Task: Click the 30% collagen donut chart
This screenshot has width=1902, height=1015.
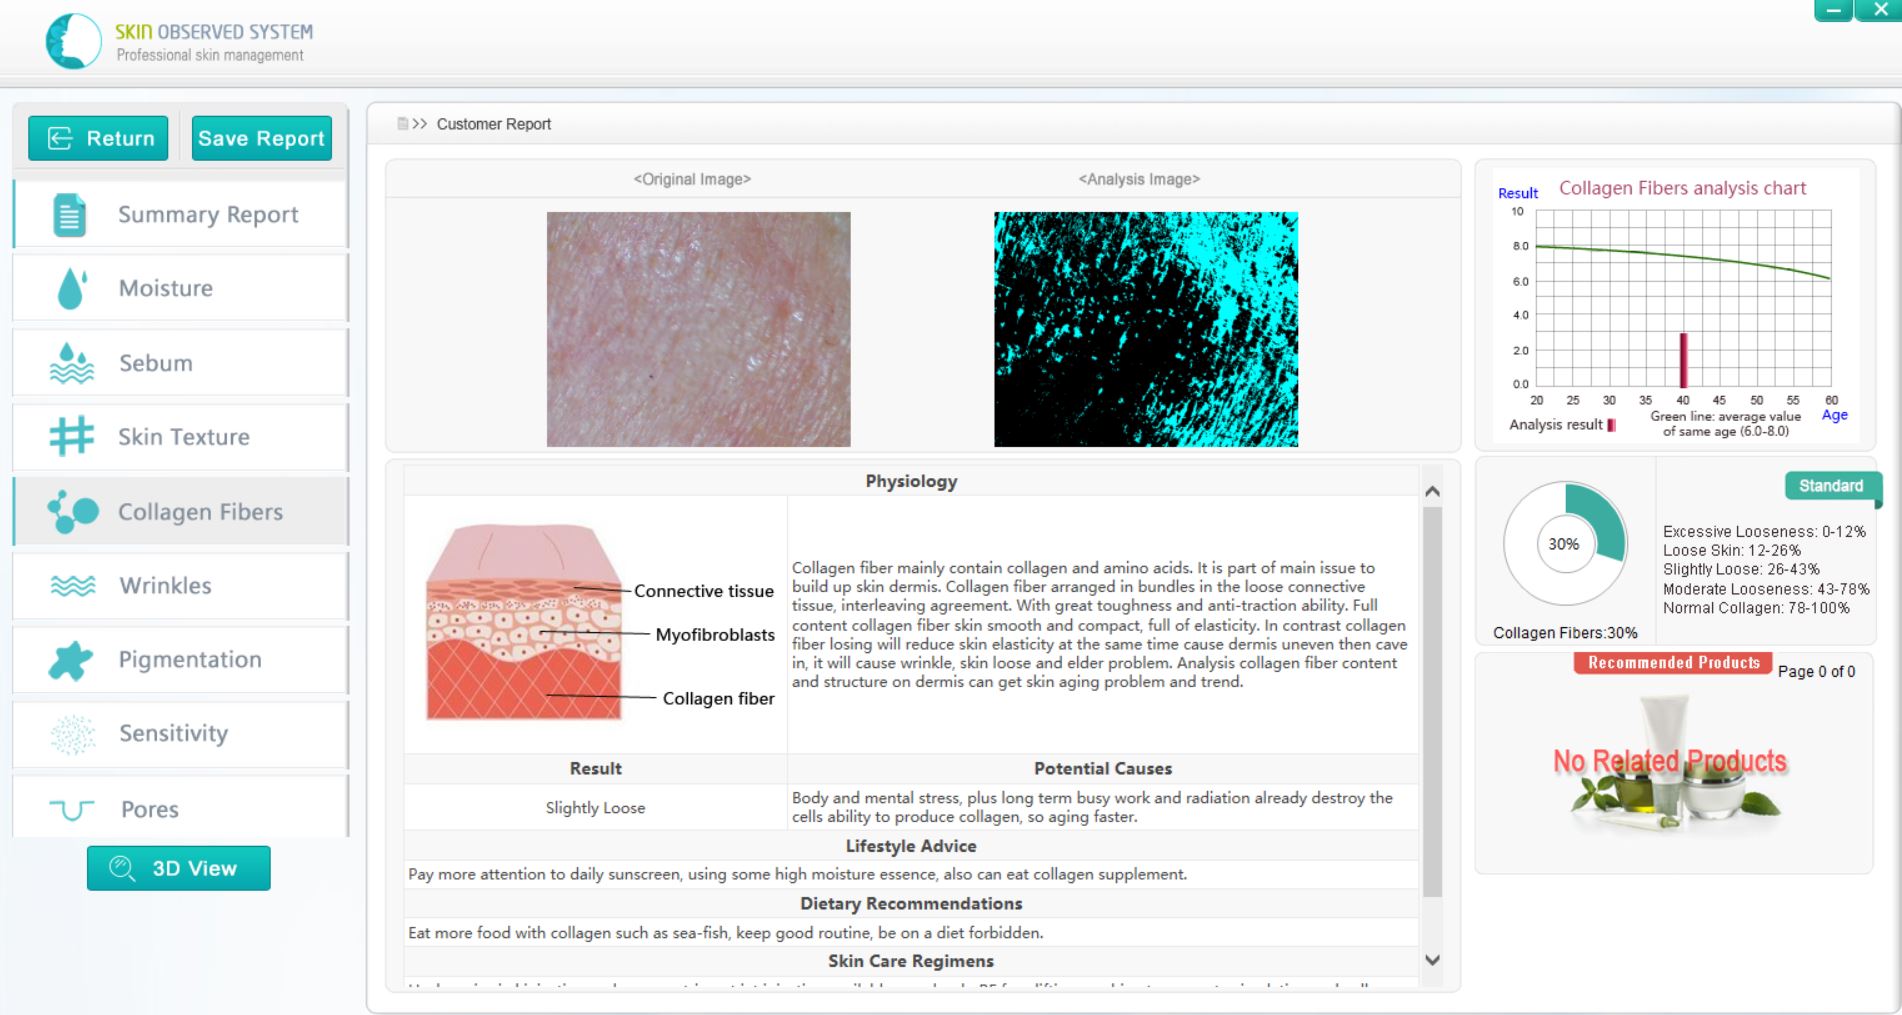Action: (1565, 544)
